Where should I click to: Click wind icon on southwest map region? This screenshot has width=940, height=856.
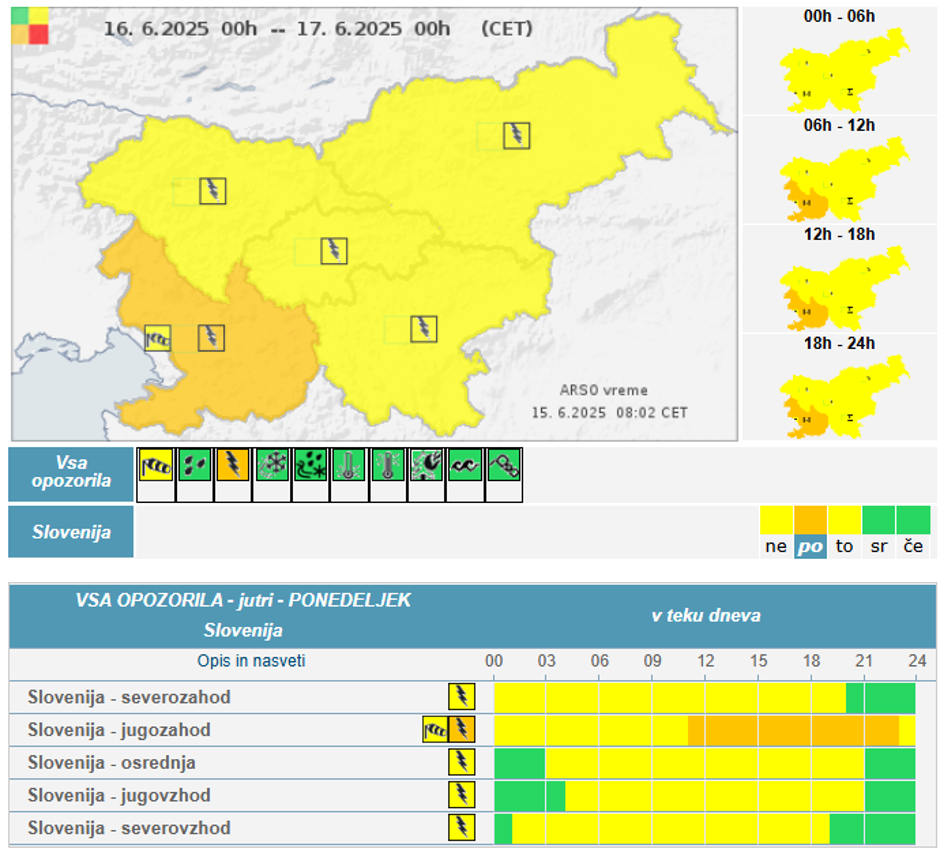158,338
